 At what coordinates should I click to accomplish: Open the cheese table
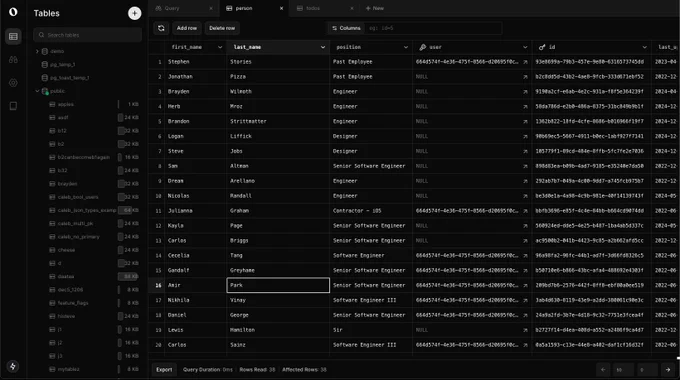(66, 250)
